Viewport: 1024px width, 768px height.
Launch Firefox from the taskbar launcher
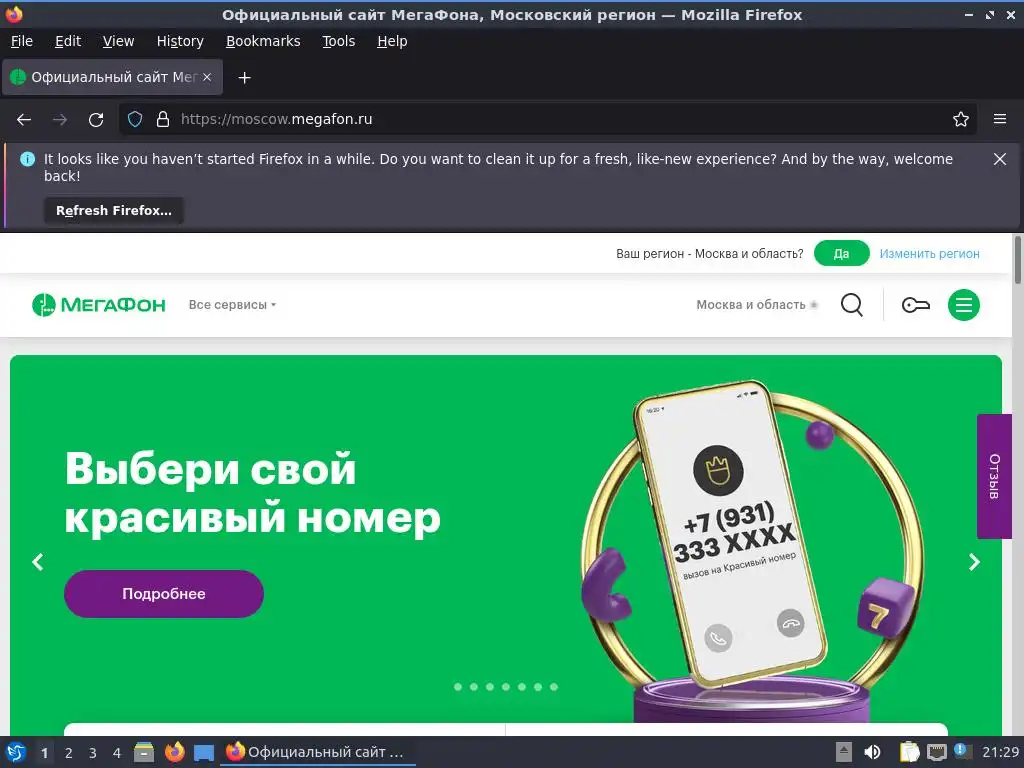pyautogui.click(x=174, y=752)
